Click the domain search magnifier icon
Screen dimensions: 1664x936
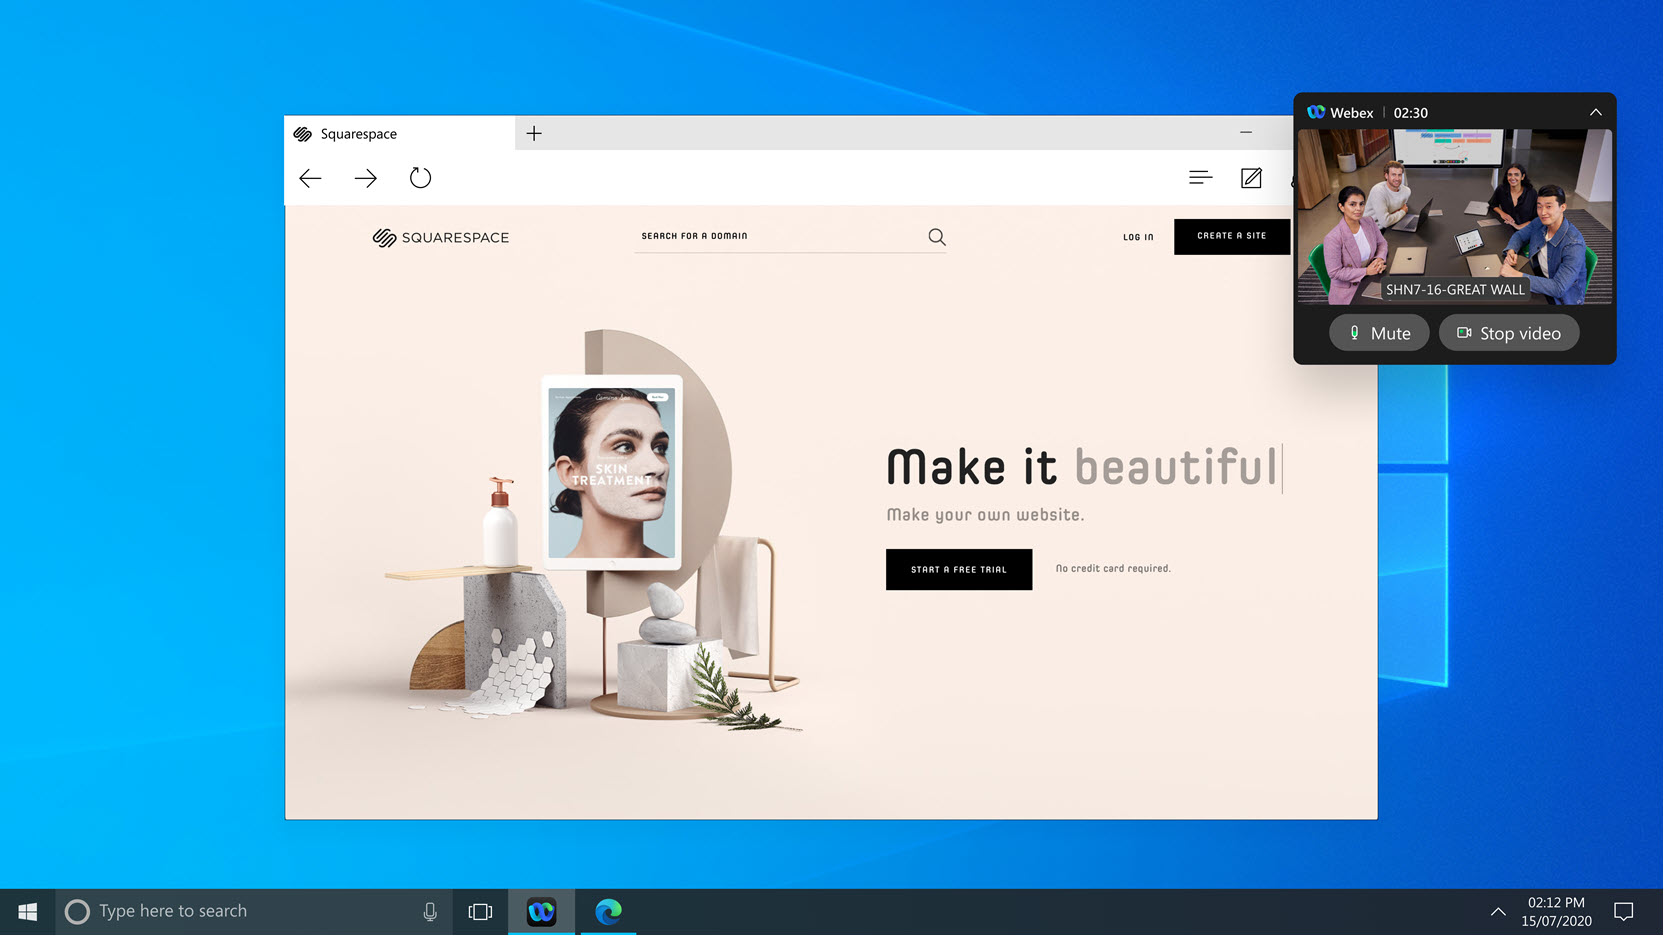[936, 237]
